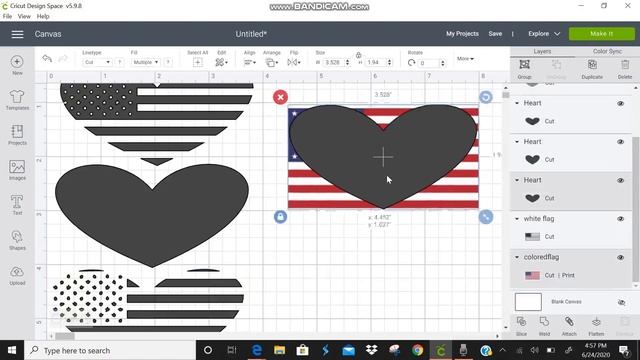This screenshot has height=360, width=640.
Task: Switch to the Color Sync tab
Action: point(607,51)
